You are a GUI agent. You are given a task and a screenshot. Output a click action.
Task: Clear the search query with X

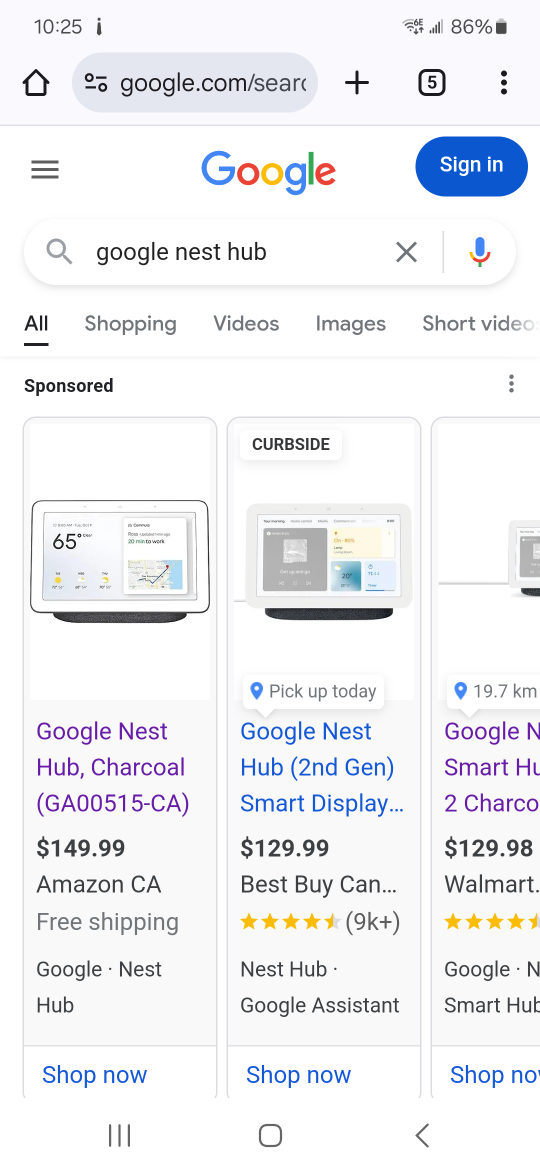[406, 252]
